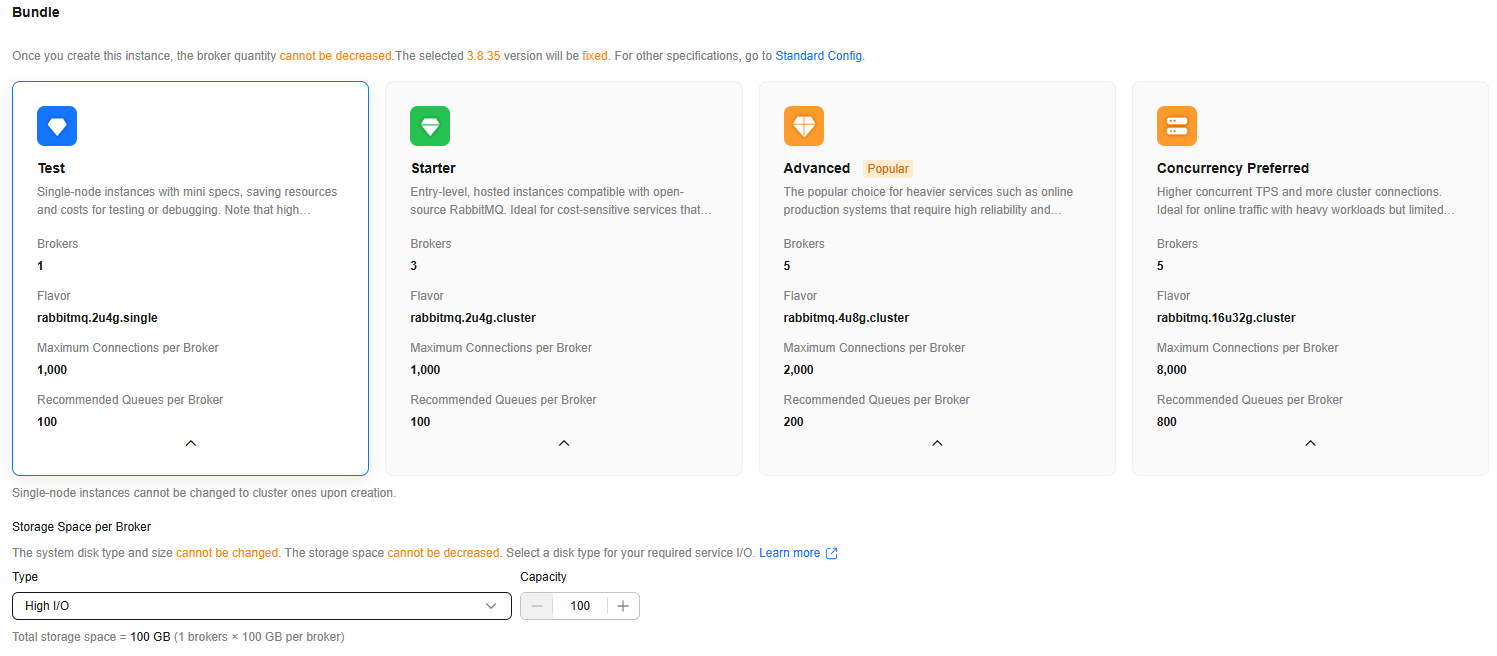The height and width of the screenshot is (656, 1497).
Task: Click flavor rabbitmq.2u4g.cluster
Action: [473, 318]
